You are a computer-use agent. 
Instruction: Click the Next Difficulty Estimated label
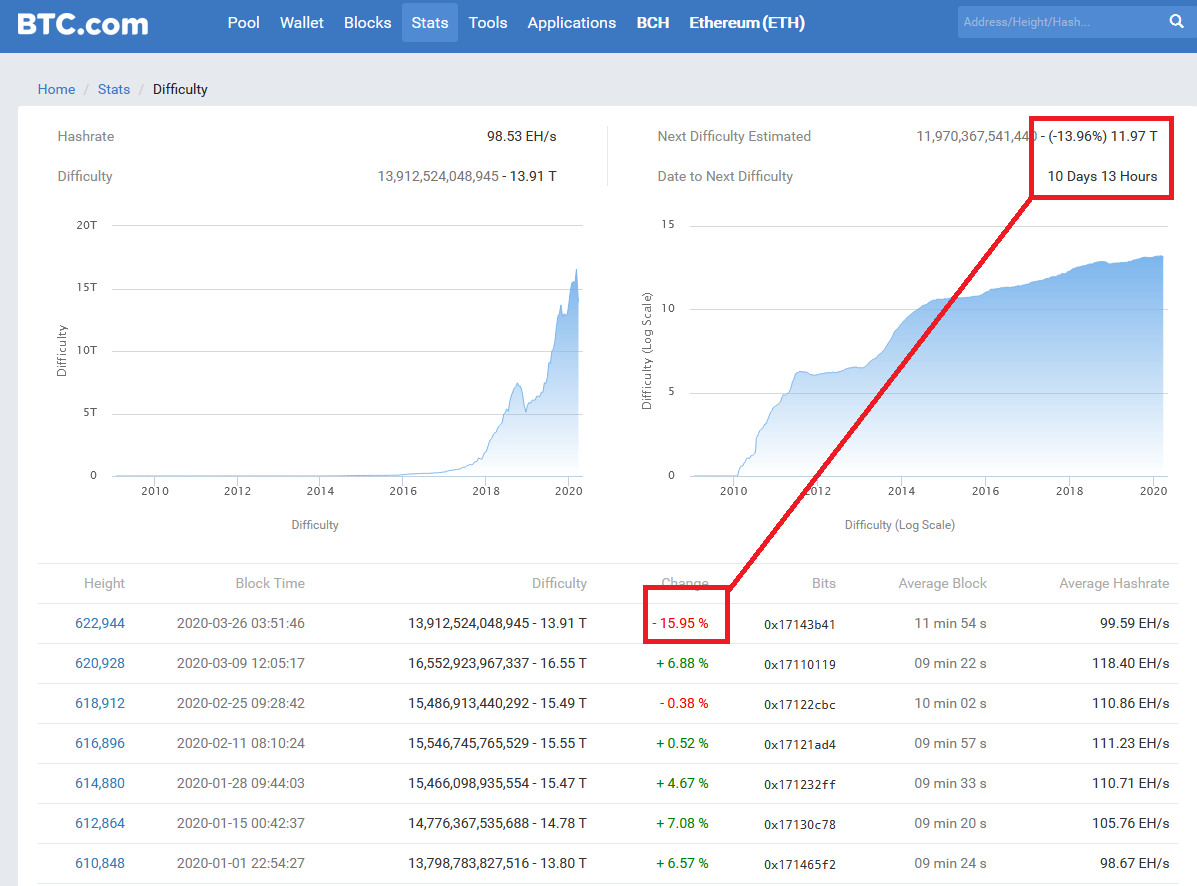(x=734, y=137)
